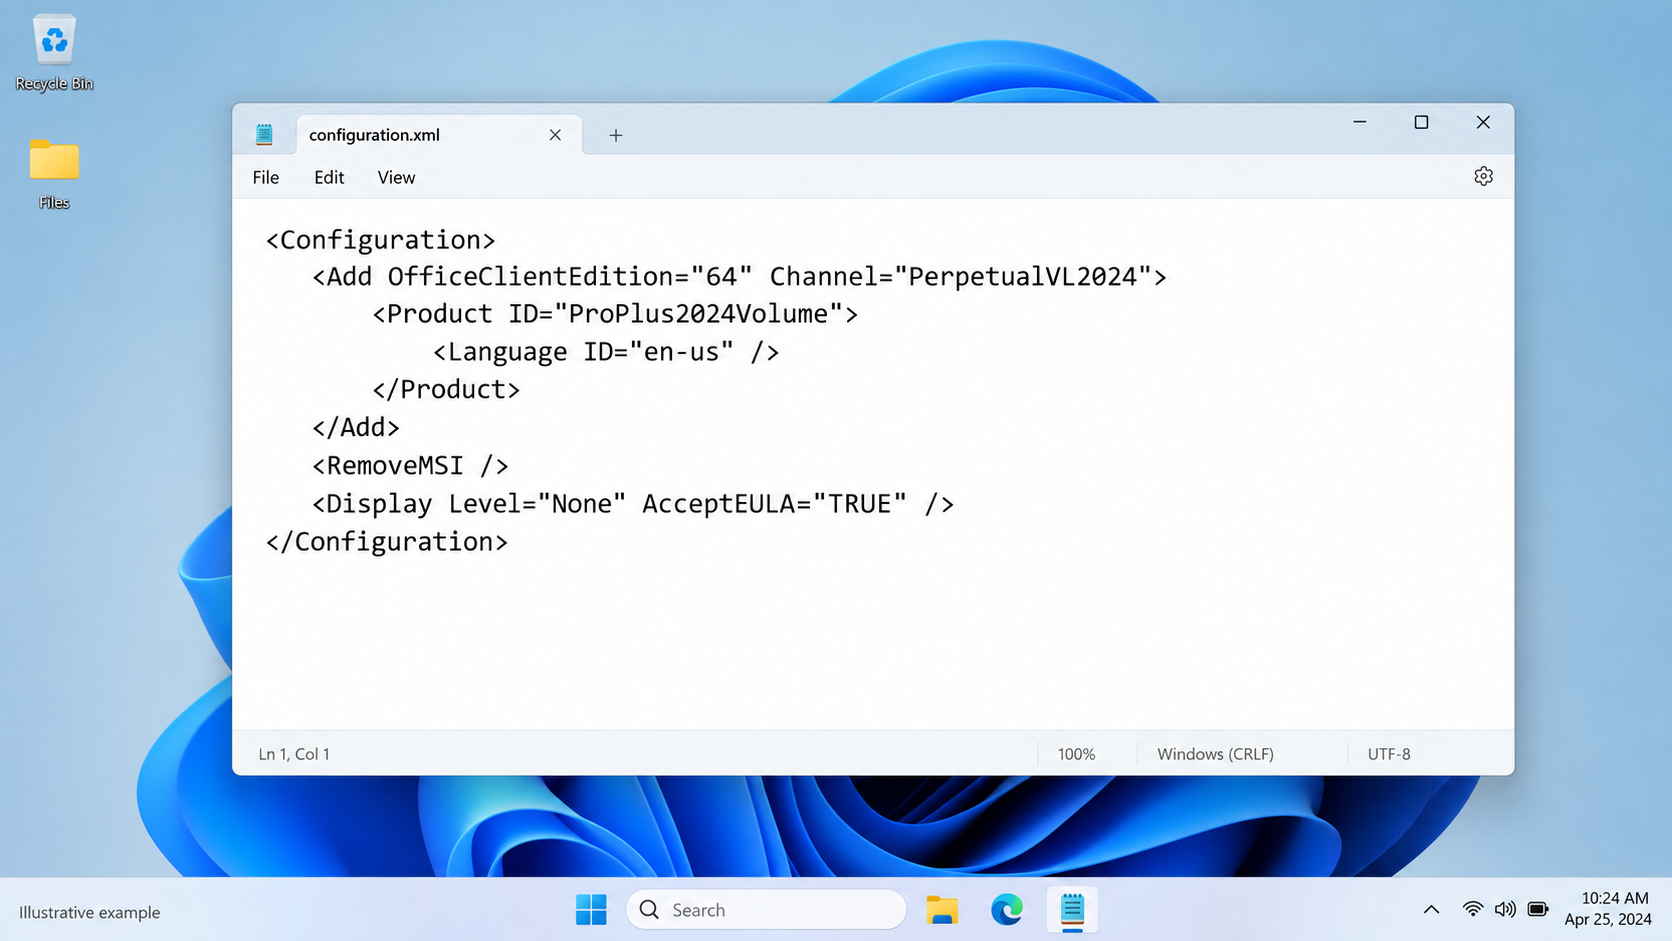Open the Edit menu
Image resolution: width=1672 pixels, height=941 pixels.
click(x=329, y=177)
